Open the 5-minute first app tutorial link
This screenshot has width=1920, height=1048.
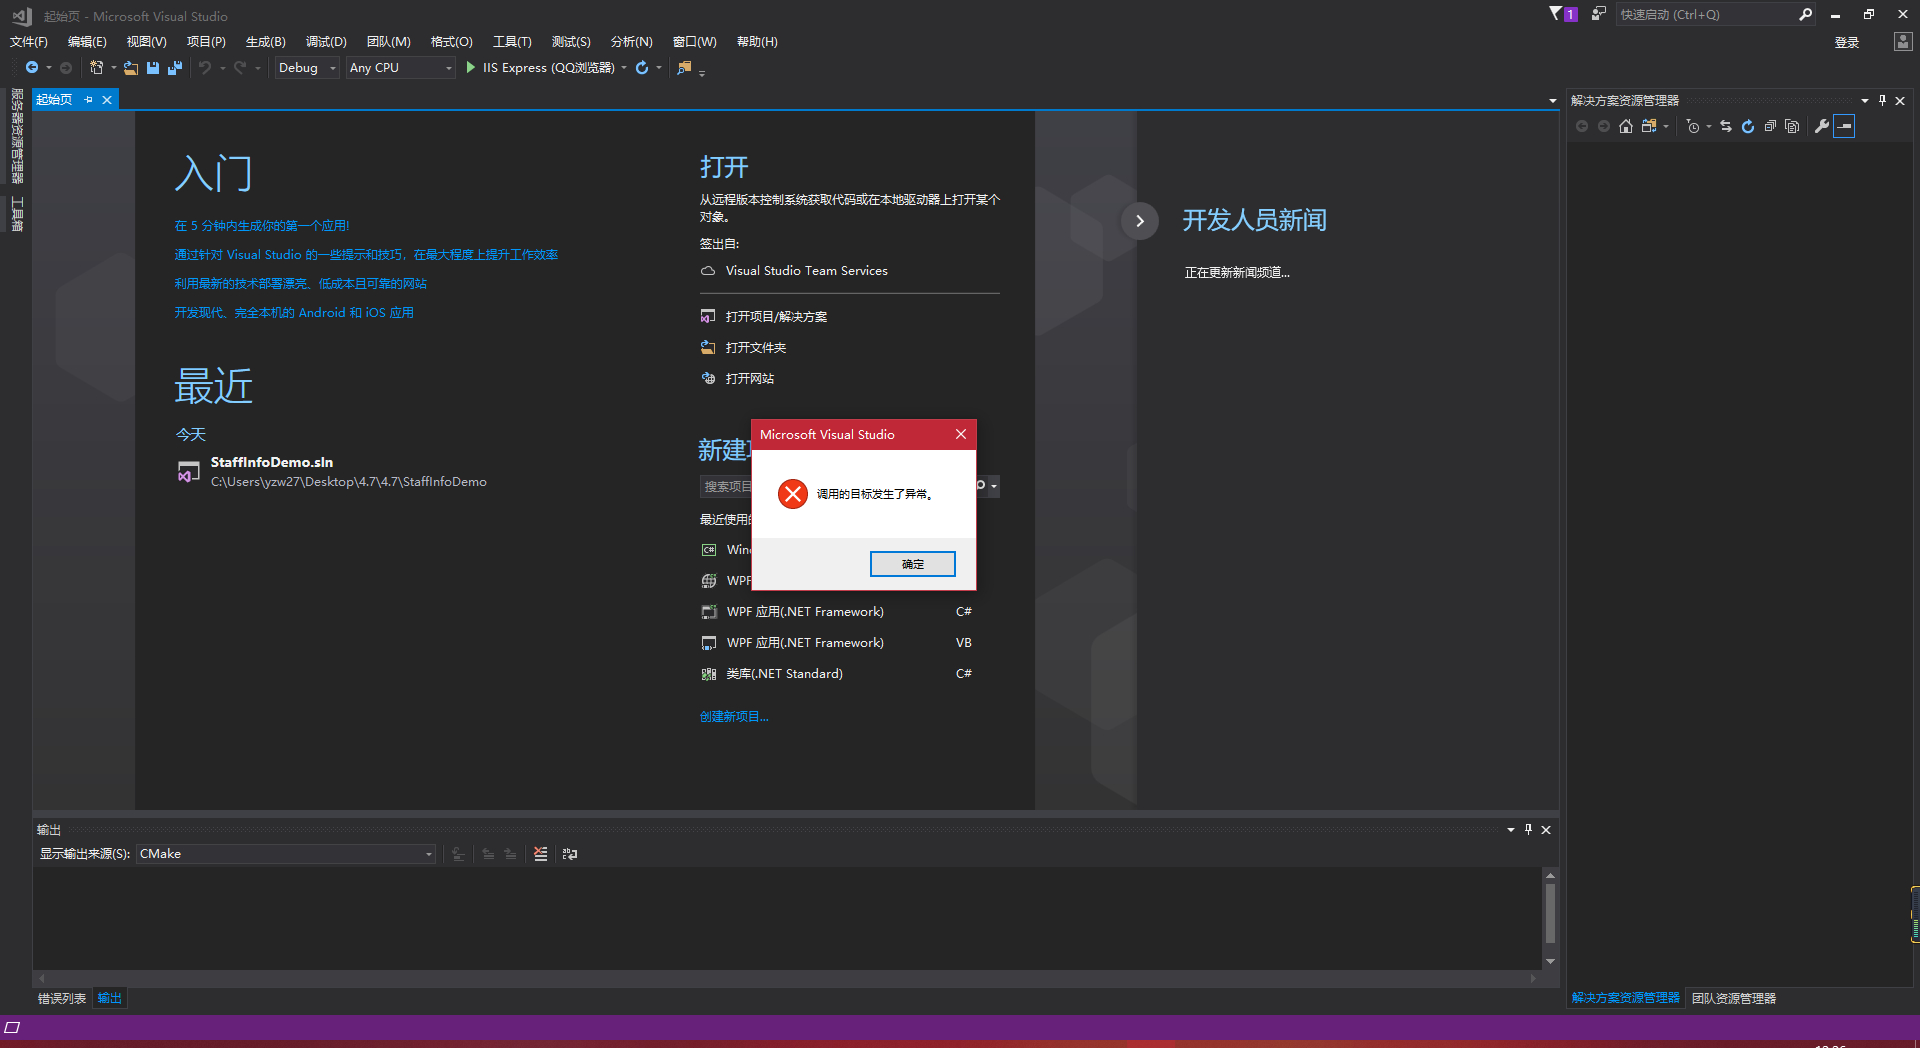tap(262, 226)
